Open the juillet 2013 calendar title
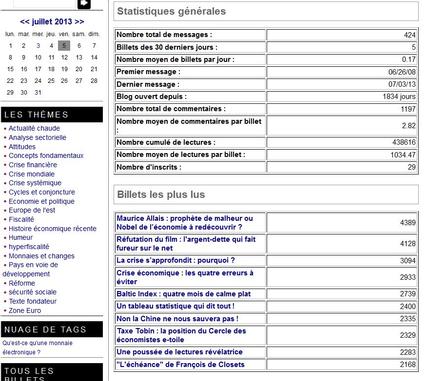Screen dimensions: 425x381 (x=52, y=22)
